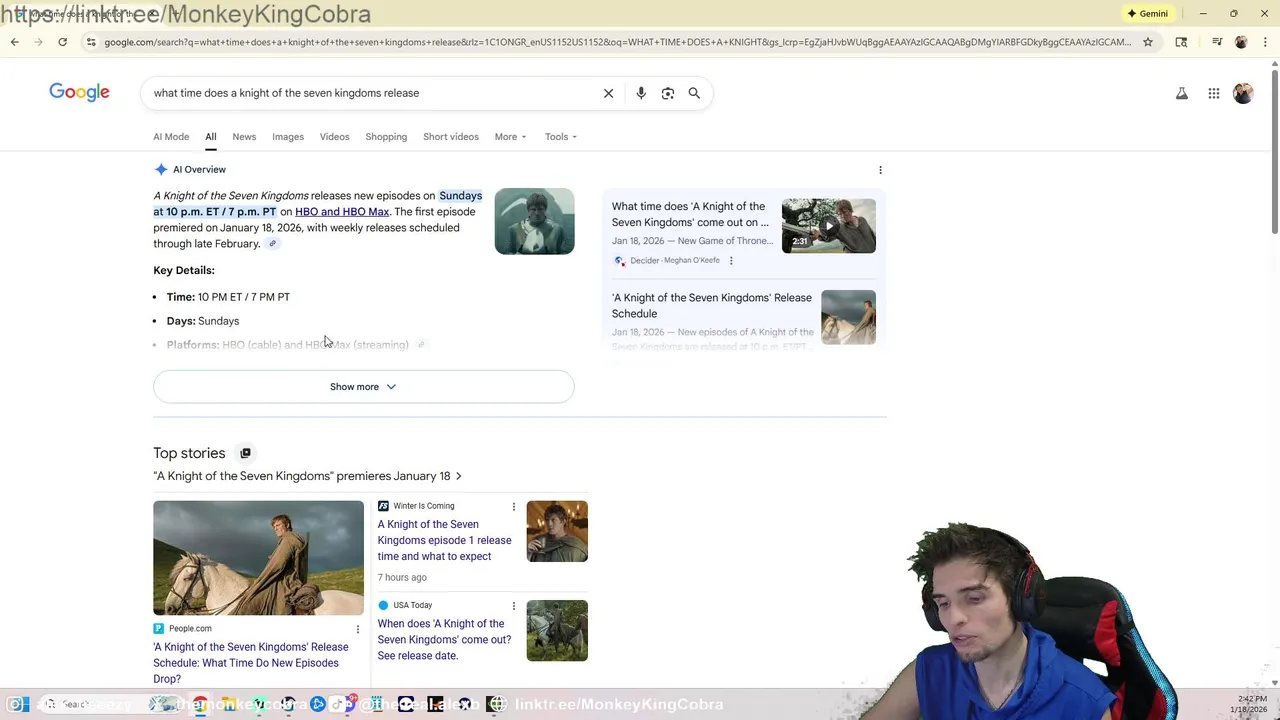Switch to the AI Mode tab
Image resolution: width=1280 pixels, height=720 pixels.
pyautogui.click(x=171, y=137)
